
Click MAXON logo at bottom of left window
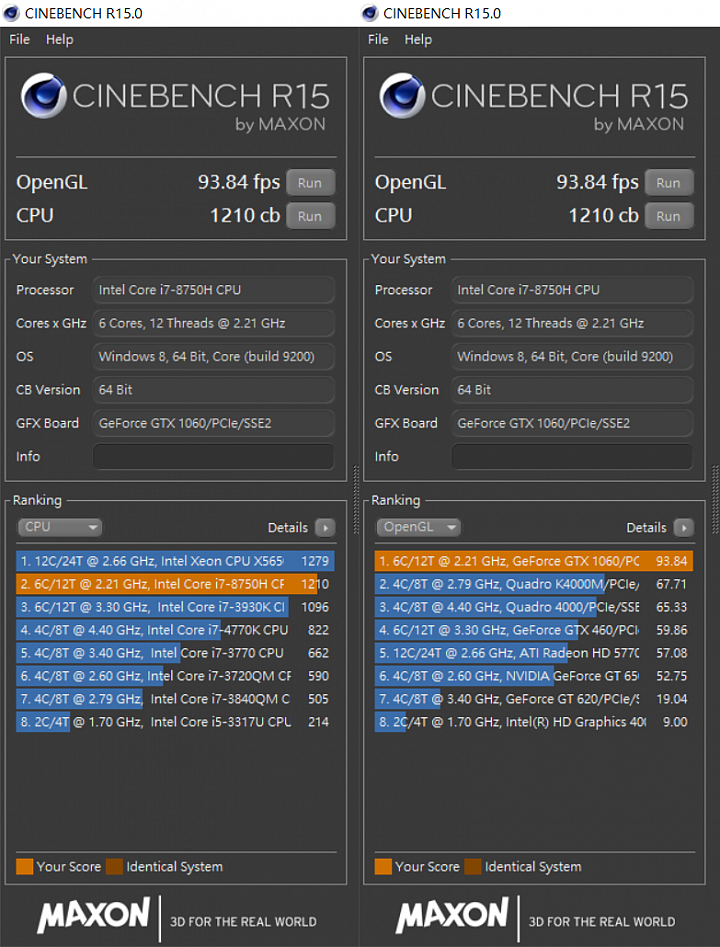tap(94, 915)
